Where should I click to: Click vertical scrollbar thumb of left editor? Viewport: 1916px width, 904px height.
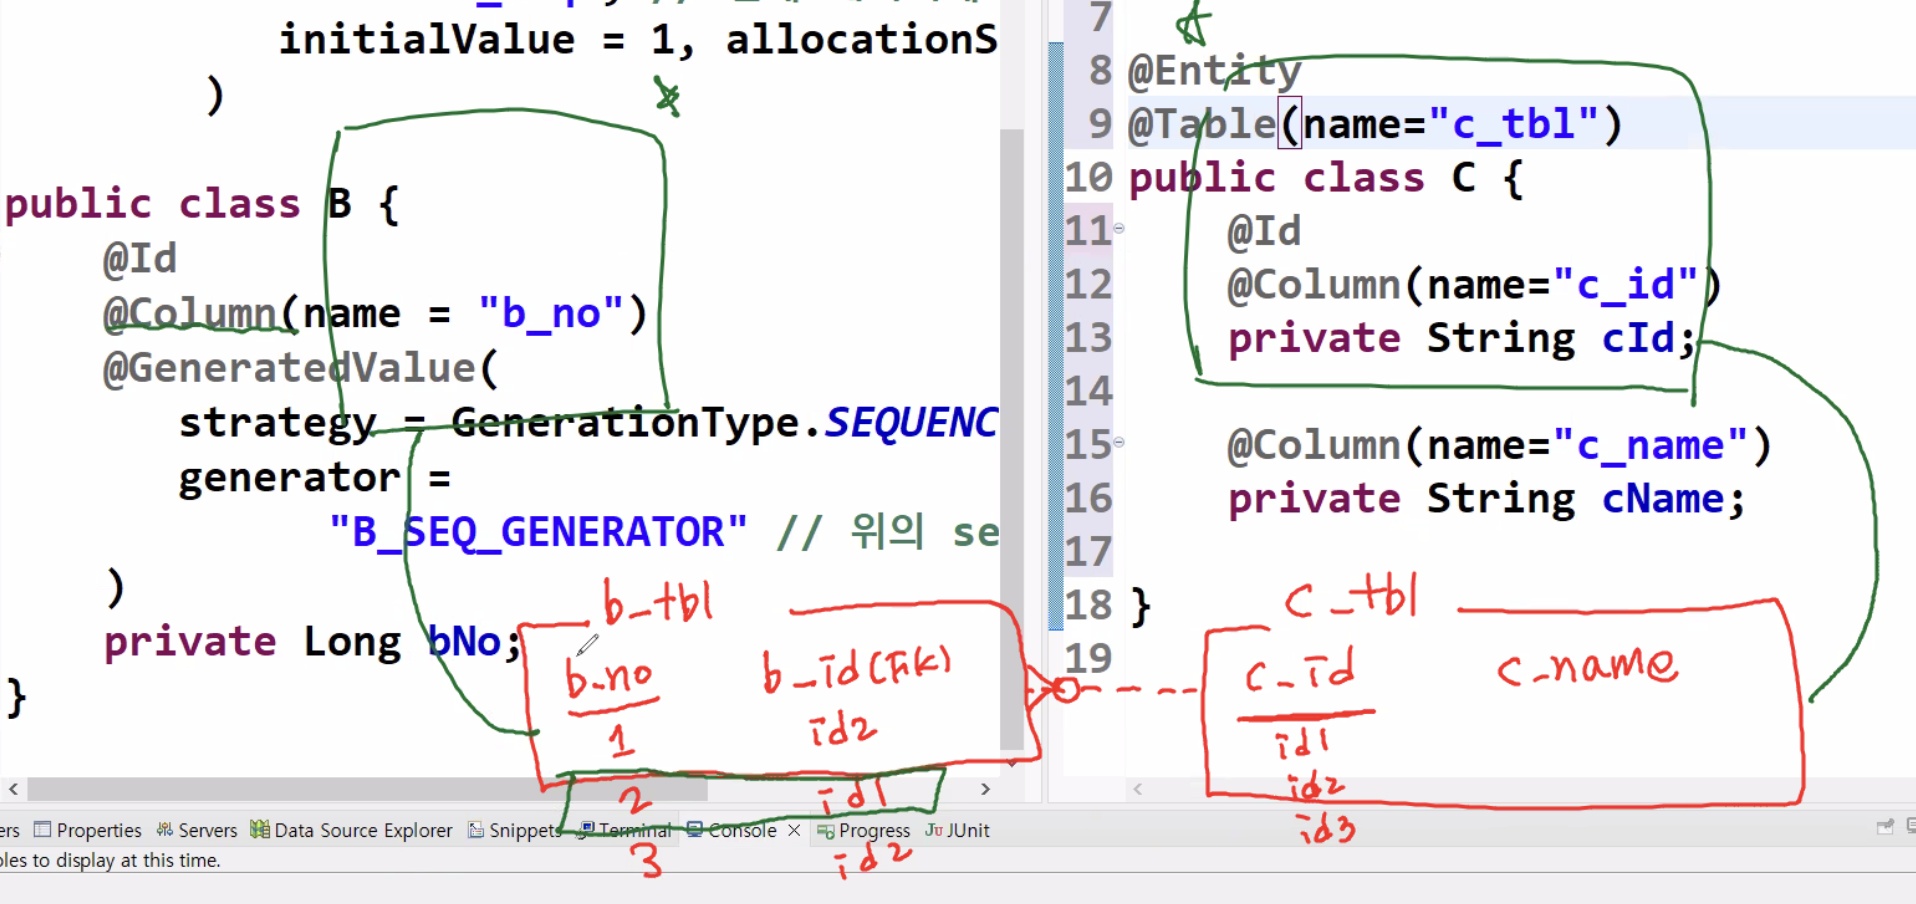click(1011, 438)
